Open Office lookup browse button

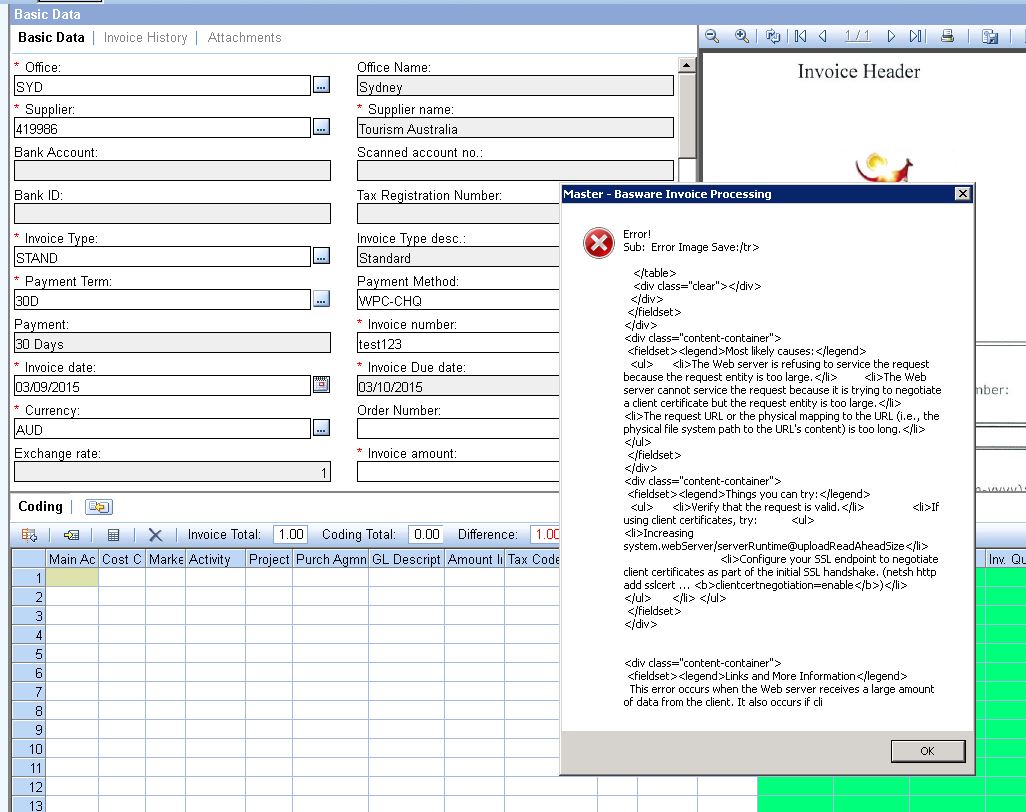point(321,85)
